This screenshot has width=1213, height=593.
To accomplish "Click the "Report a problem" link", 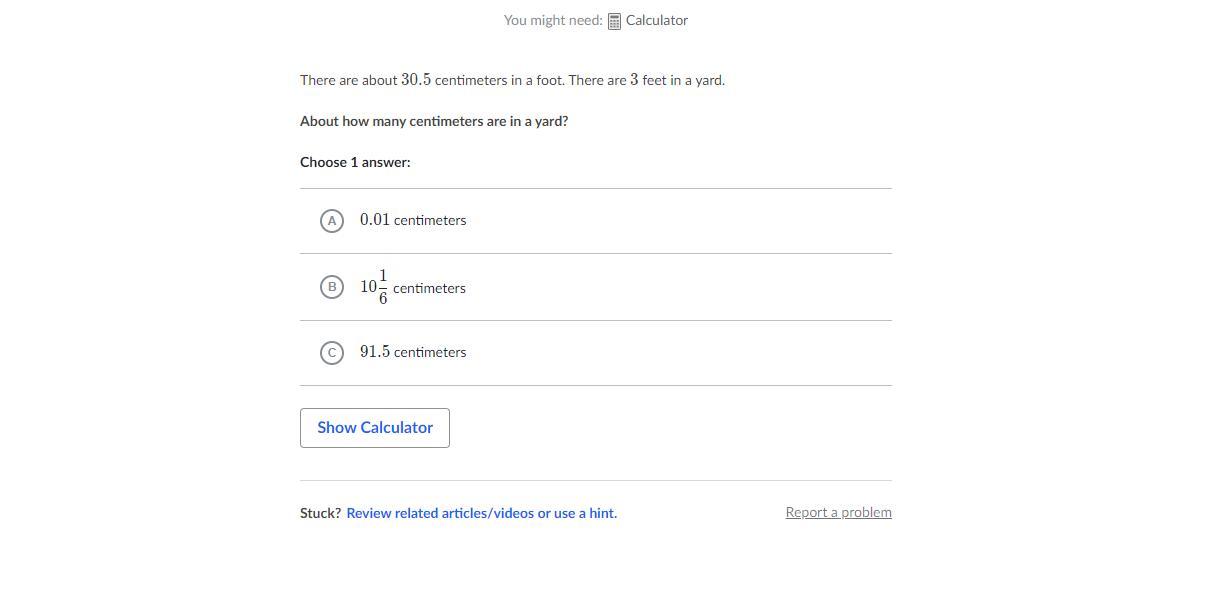I will point(838,512).
